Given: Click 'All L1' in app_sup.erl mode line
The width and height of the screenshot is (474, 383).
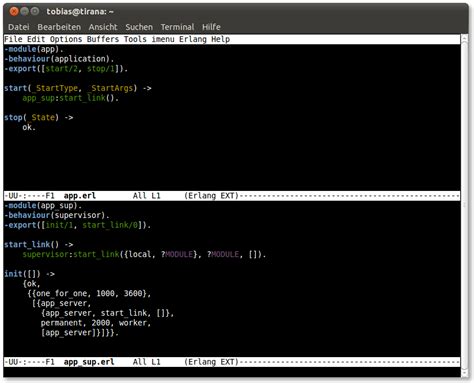Looking at the screenshot, I should pos(147,362).
